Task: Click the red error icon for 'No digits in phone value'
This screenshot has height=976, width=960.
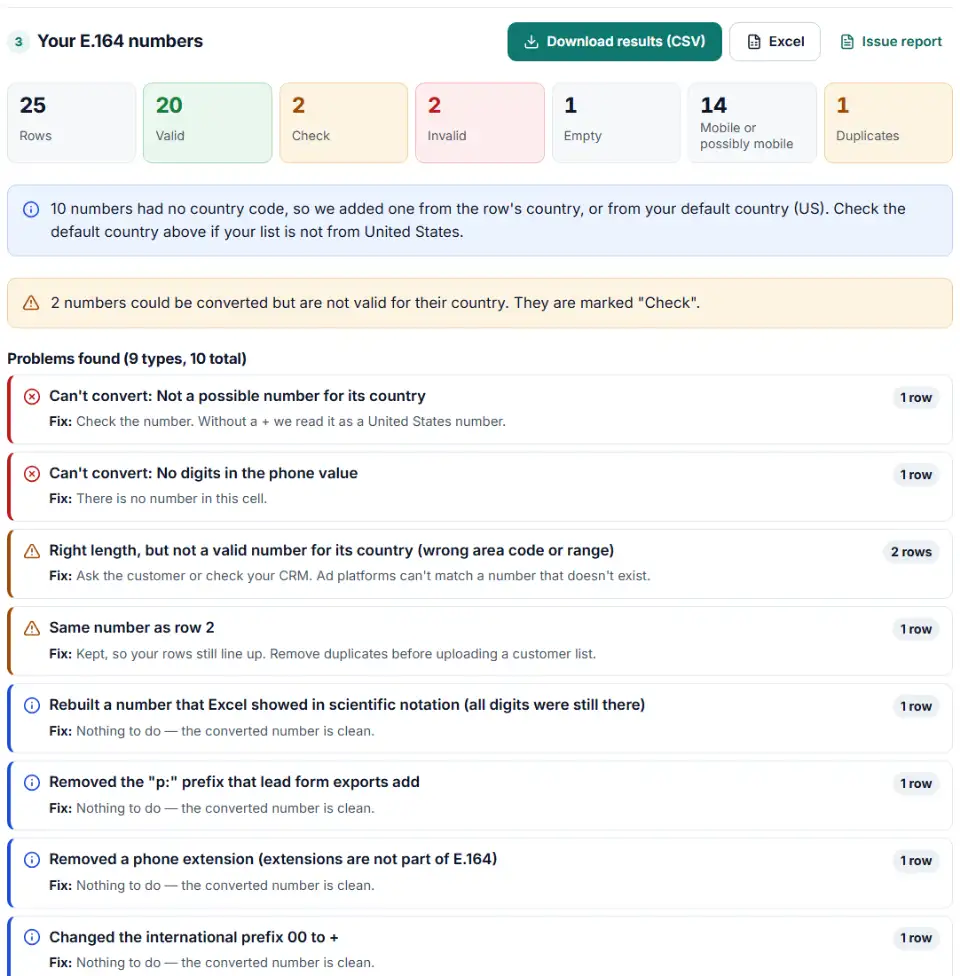Action: [x=32, y=474]
